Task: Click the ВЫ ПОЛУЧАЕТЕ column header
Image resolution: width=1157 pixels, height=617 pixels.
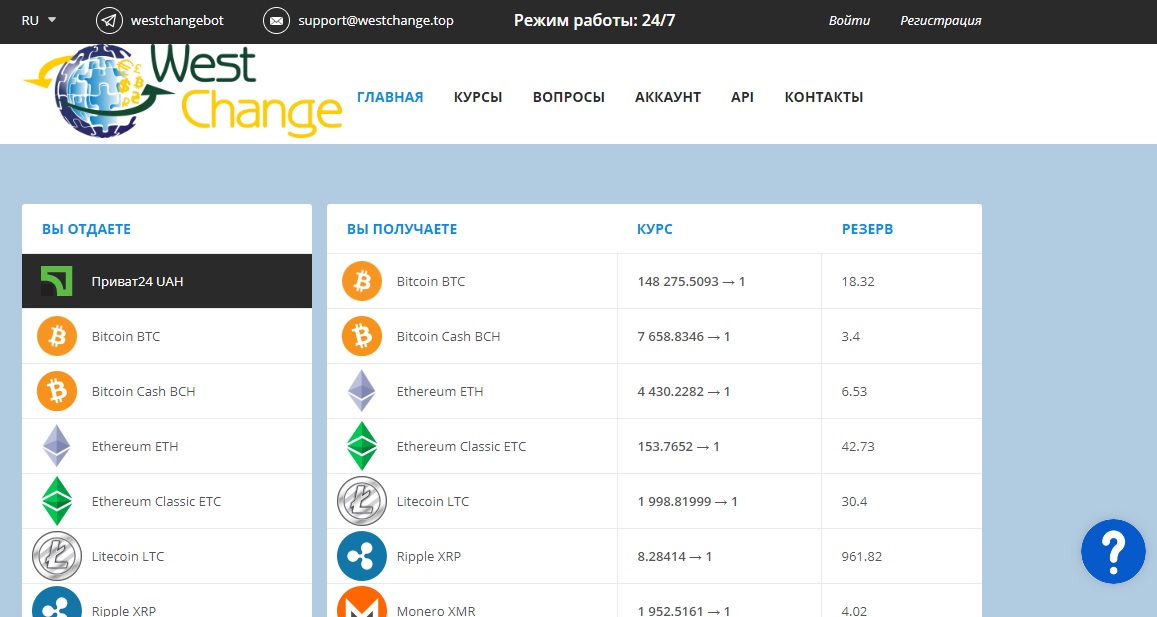Action: click(402, 229)
